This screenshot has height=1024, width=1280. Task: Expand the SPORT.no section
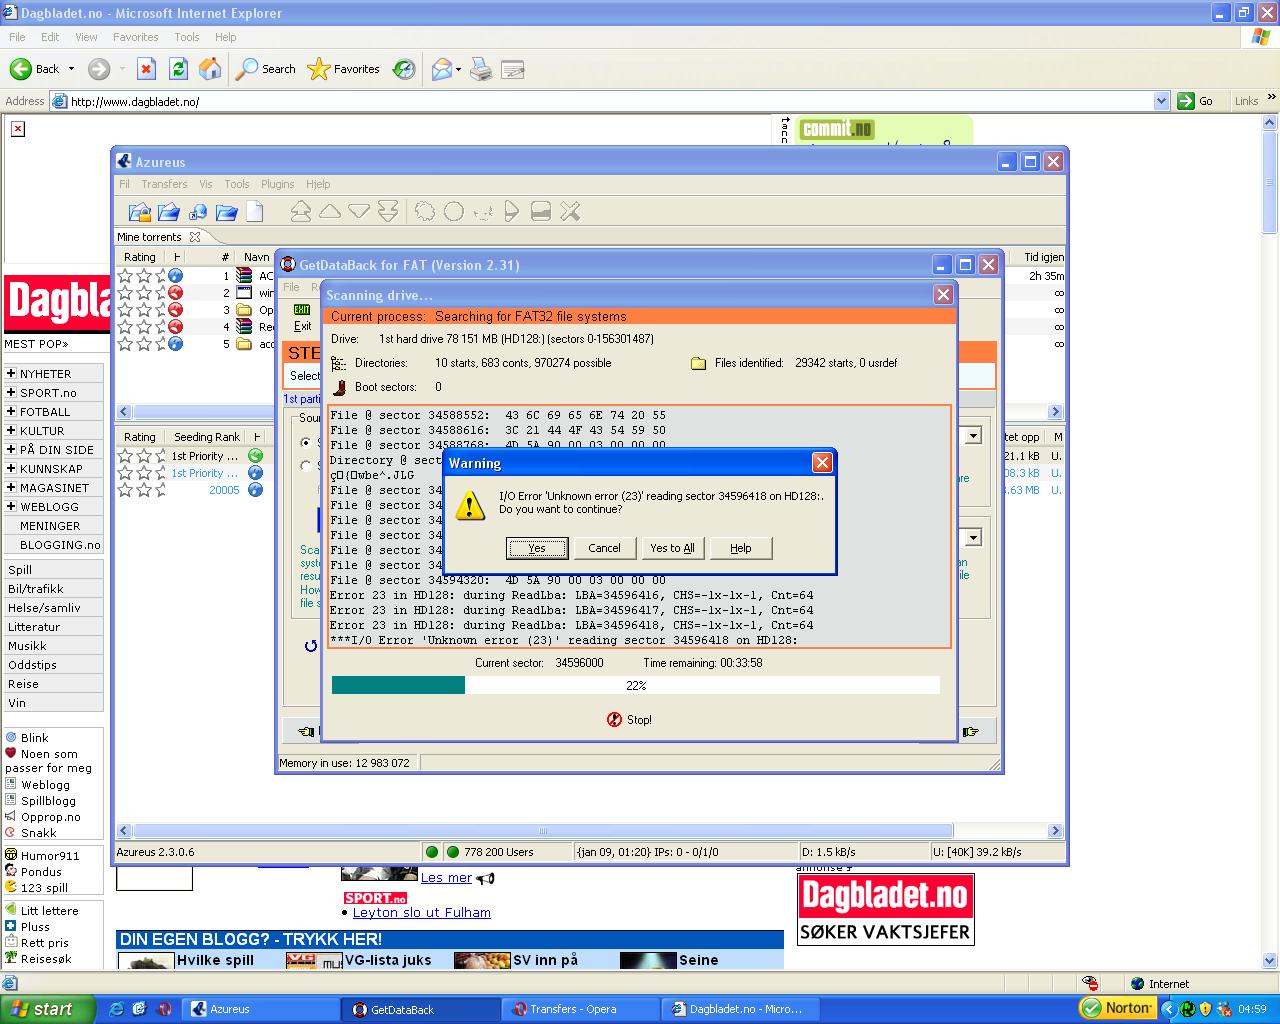point(11,393)
